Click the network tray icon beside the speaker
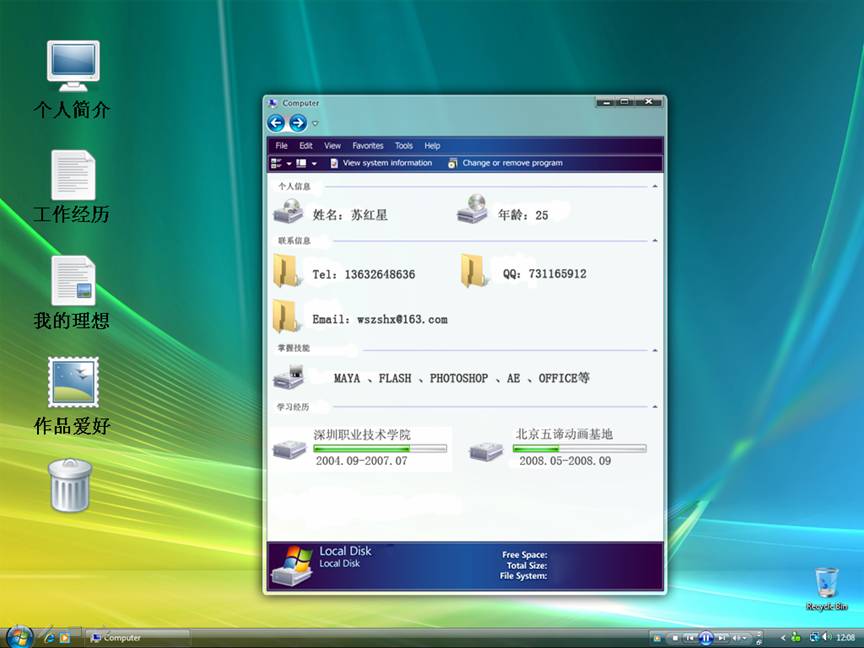Viewport: 864px width, 648px height. [x=815, y=637]
